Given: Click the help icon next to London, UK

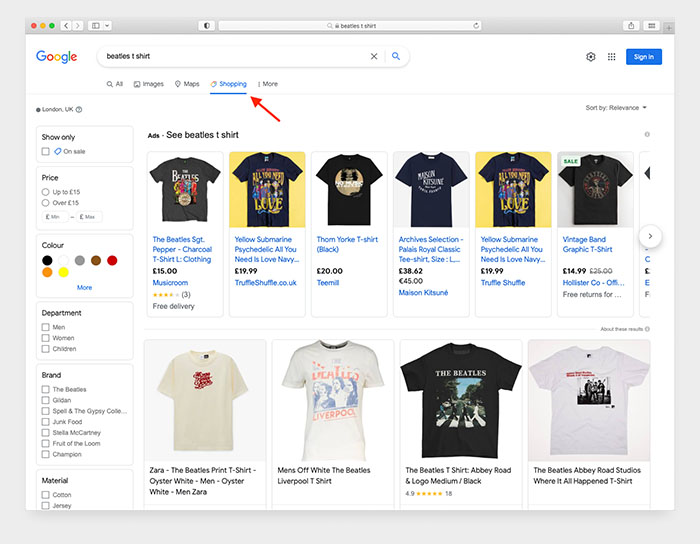Looking at the screenshot, I should pos(79,109).
